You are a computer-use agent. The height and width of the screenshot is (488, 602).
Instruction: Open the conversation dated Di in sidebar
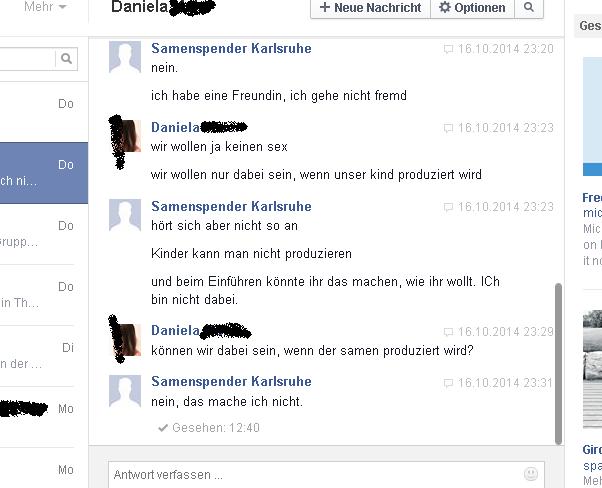click(x=37, y=356)
